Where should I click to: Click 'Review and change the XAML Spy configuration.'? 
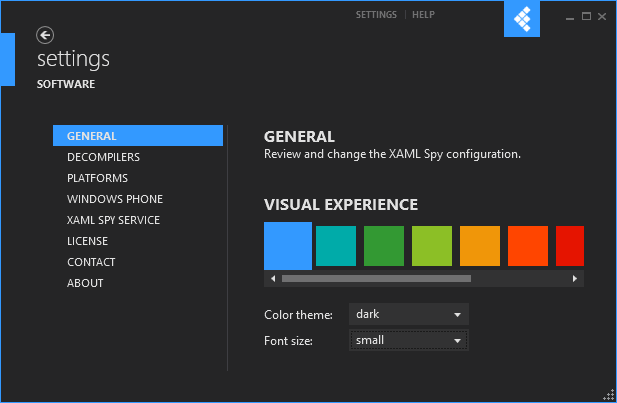[x=392, y=154]
